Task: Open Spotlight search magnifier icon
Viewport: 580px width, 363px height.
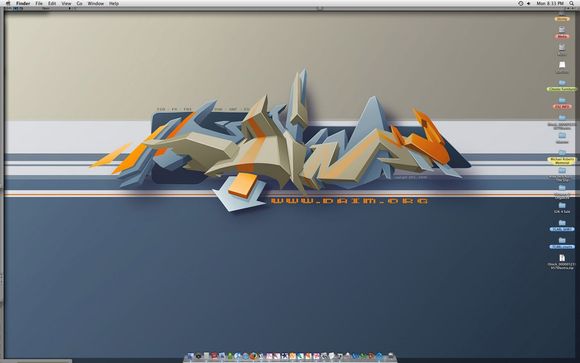Action: pos(572,3)
